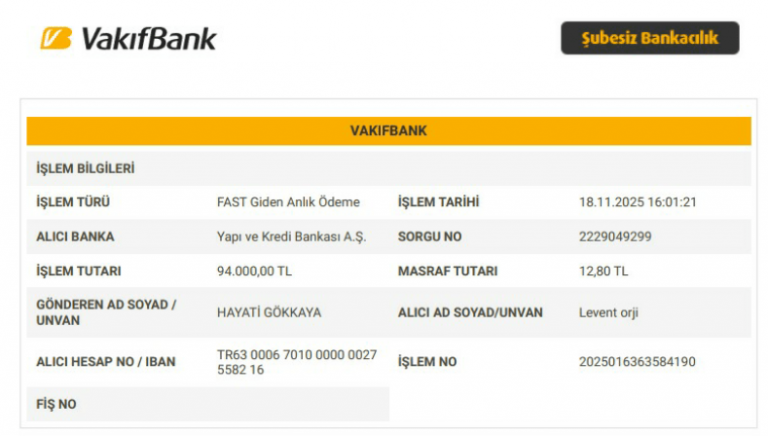Select the sender name HAYATİ GÖKKAYA
The image size is (768, 436).
pos(269,313)
